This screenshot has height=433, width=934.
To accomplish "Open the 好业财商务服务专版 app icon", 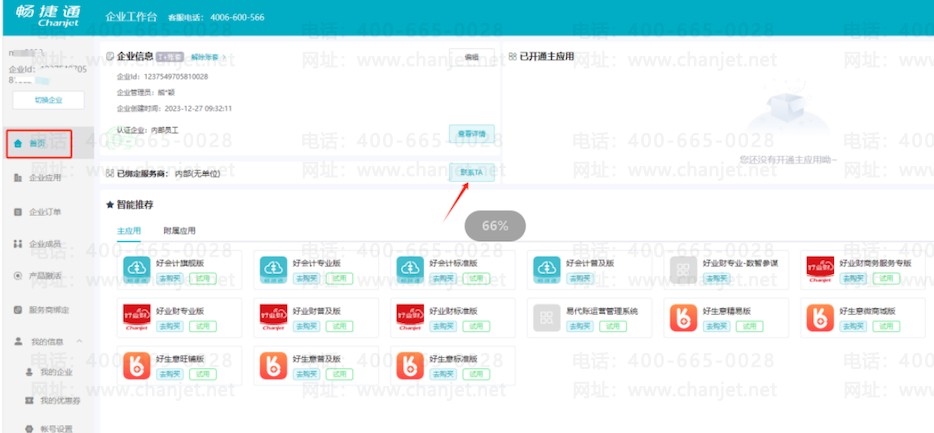I will click(820, 270).
